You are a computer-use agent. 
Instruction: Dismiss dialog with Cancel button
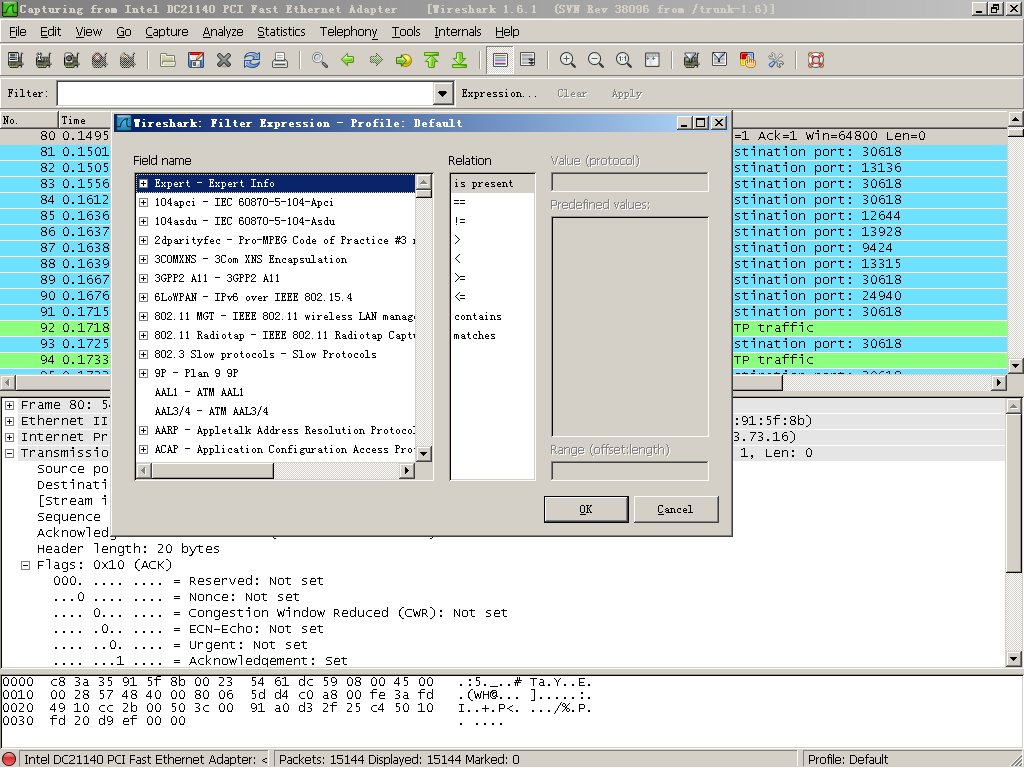click(x=675, y=509)
